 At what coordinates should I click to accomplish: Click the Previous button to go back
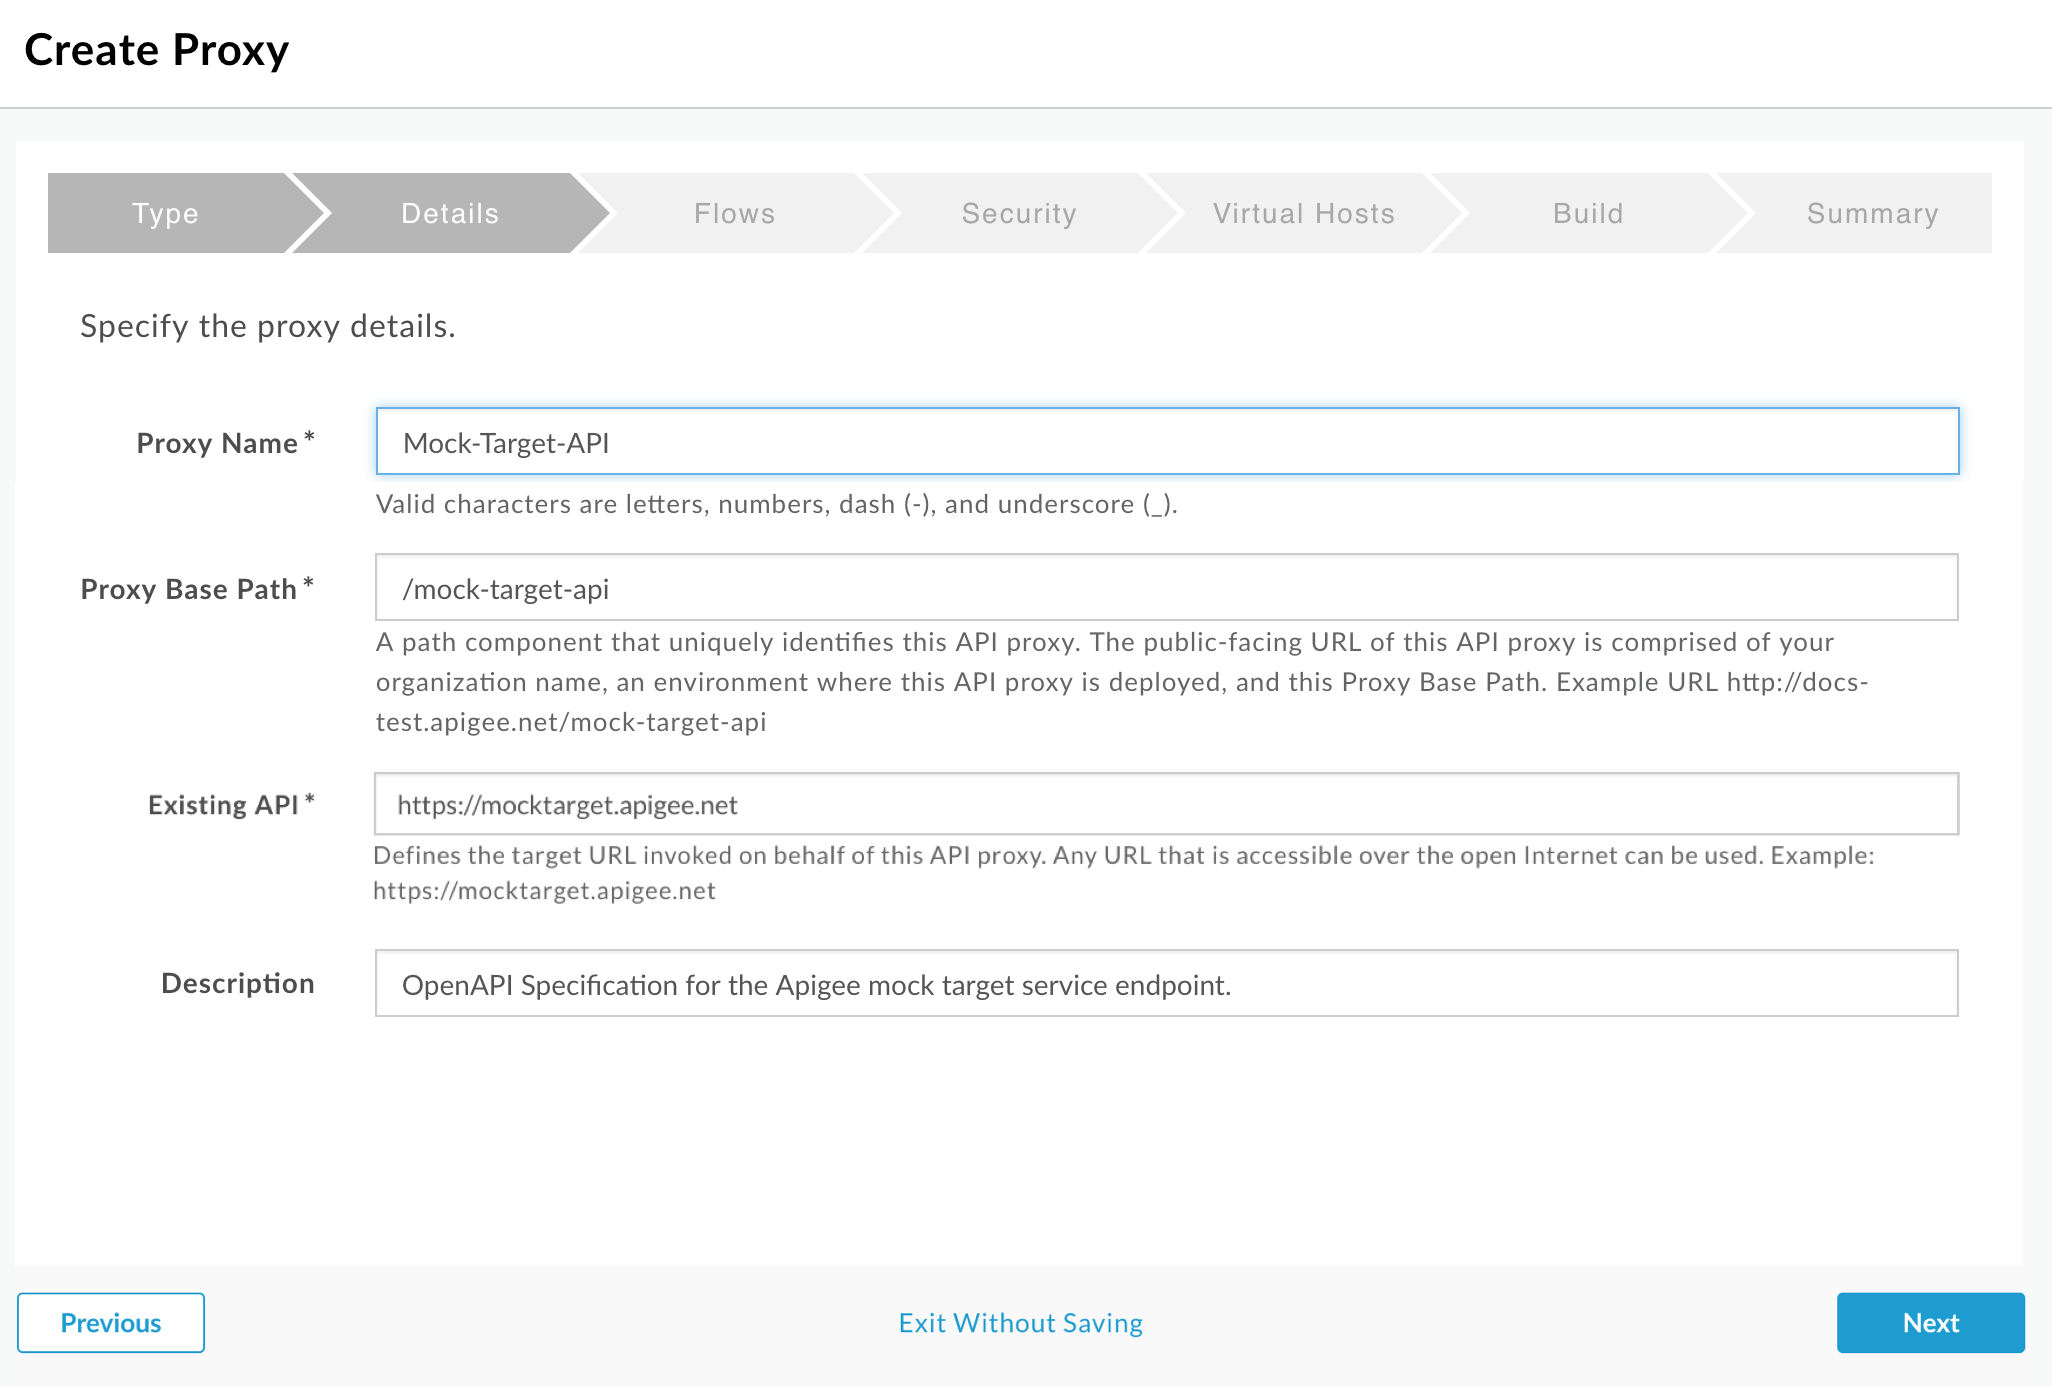(110, 1321)
